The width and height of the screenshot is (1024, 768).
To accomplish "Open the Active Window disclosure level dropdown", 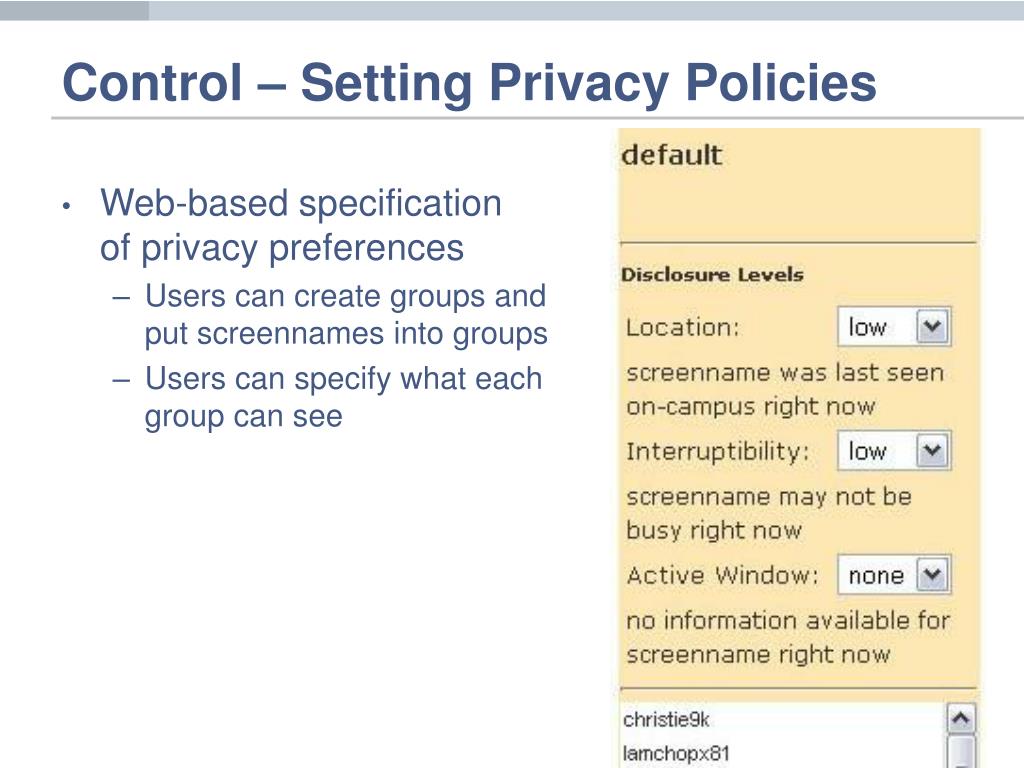I will coord(893,575).
